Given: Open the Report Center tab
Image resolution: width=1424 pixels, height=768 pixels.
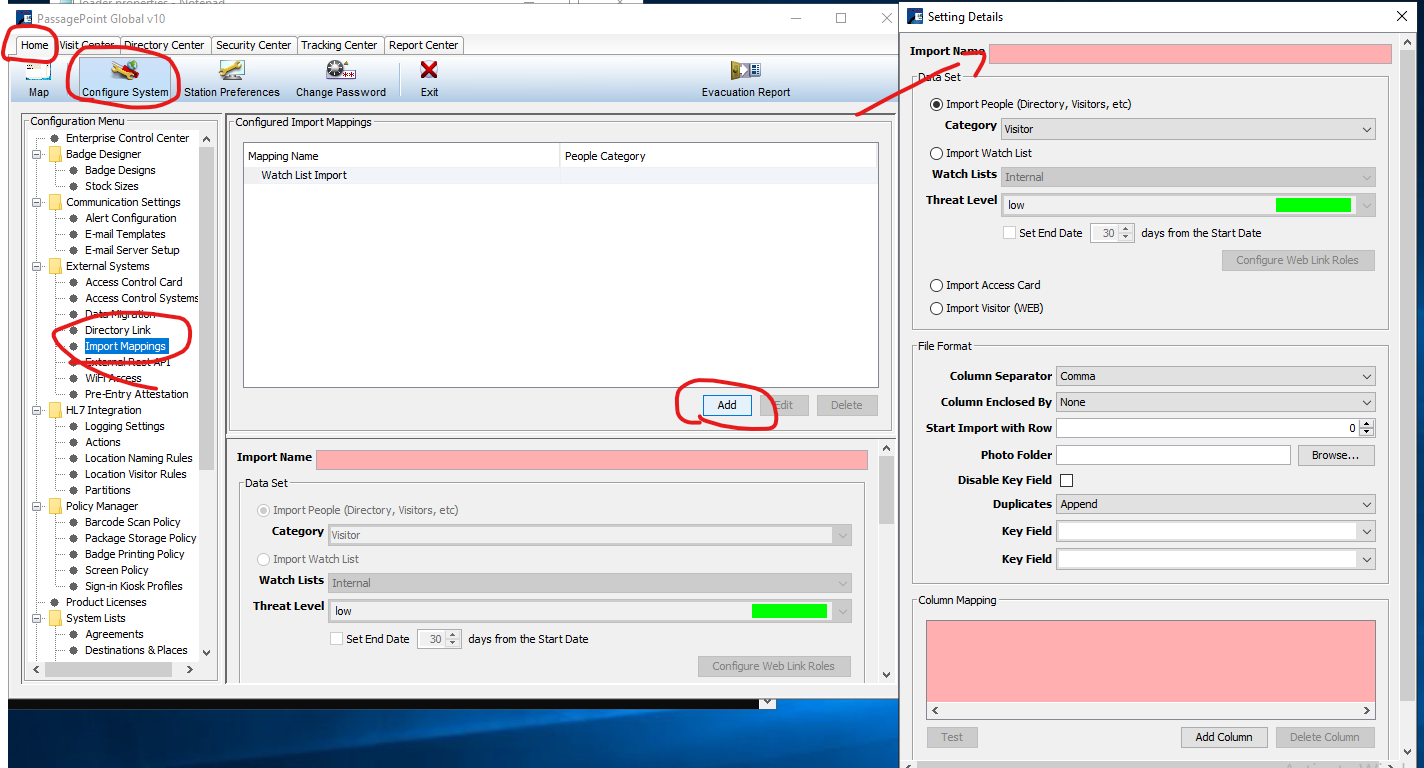Looking at the screenshot, I should click(x=423, y=45).
